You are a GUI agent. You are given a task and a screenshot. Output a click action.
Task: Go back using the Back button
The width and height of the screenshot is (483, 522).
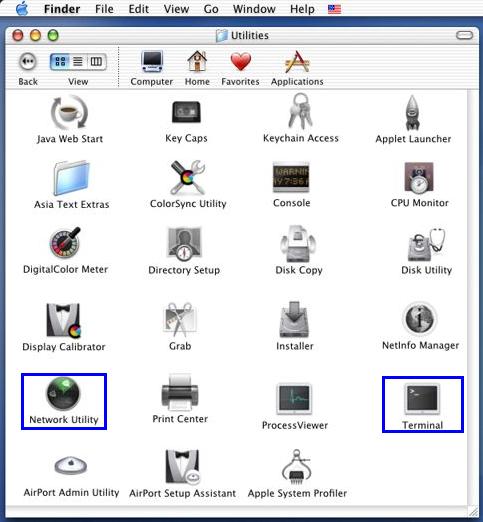28,61
